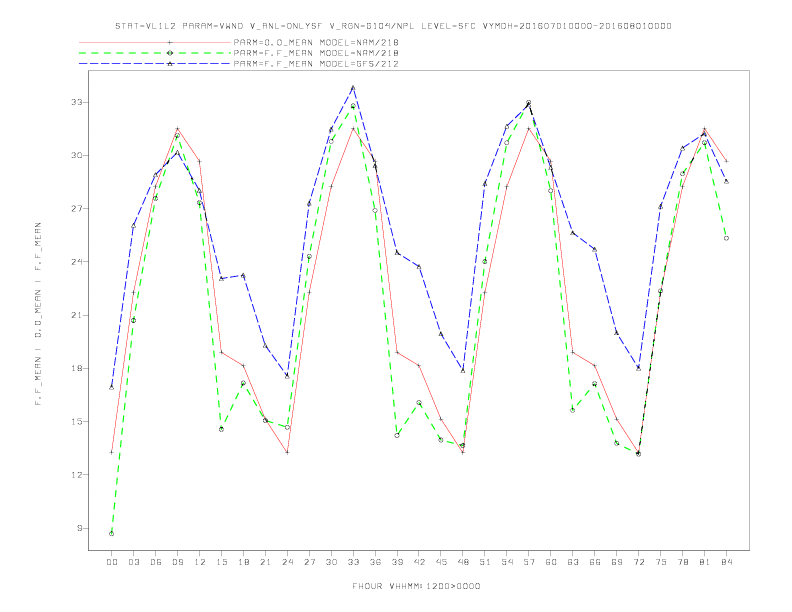The width and height of the screenshot is (792, 612).
Task: Click x-axis forecast hour label 21
Action: (265, 562)
